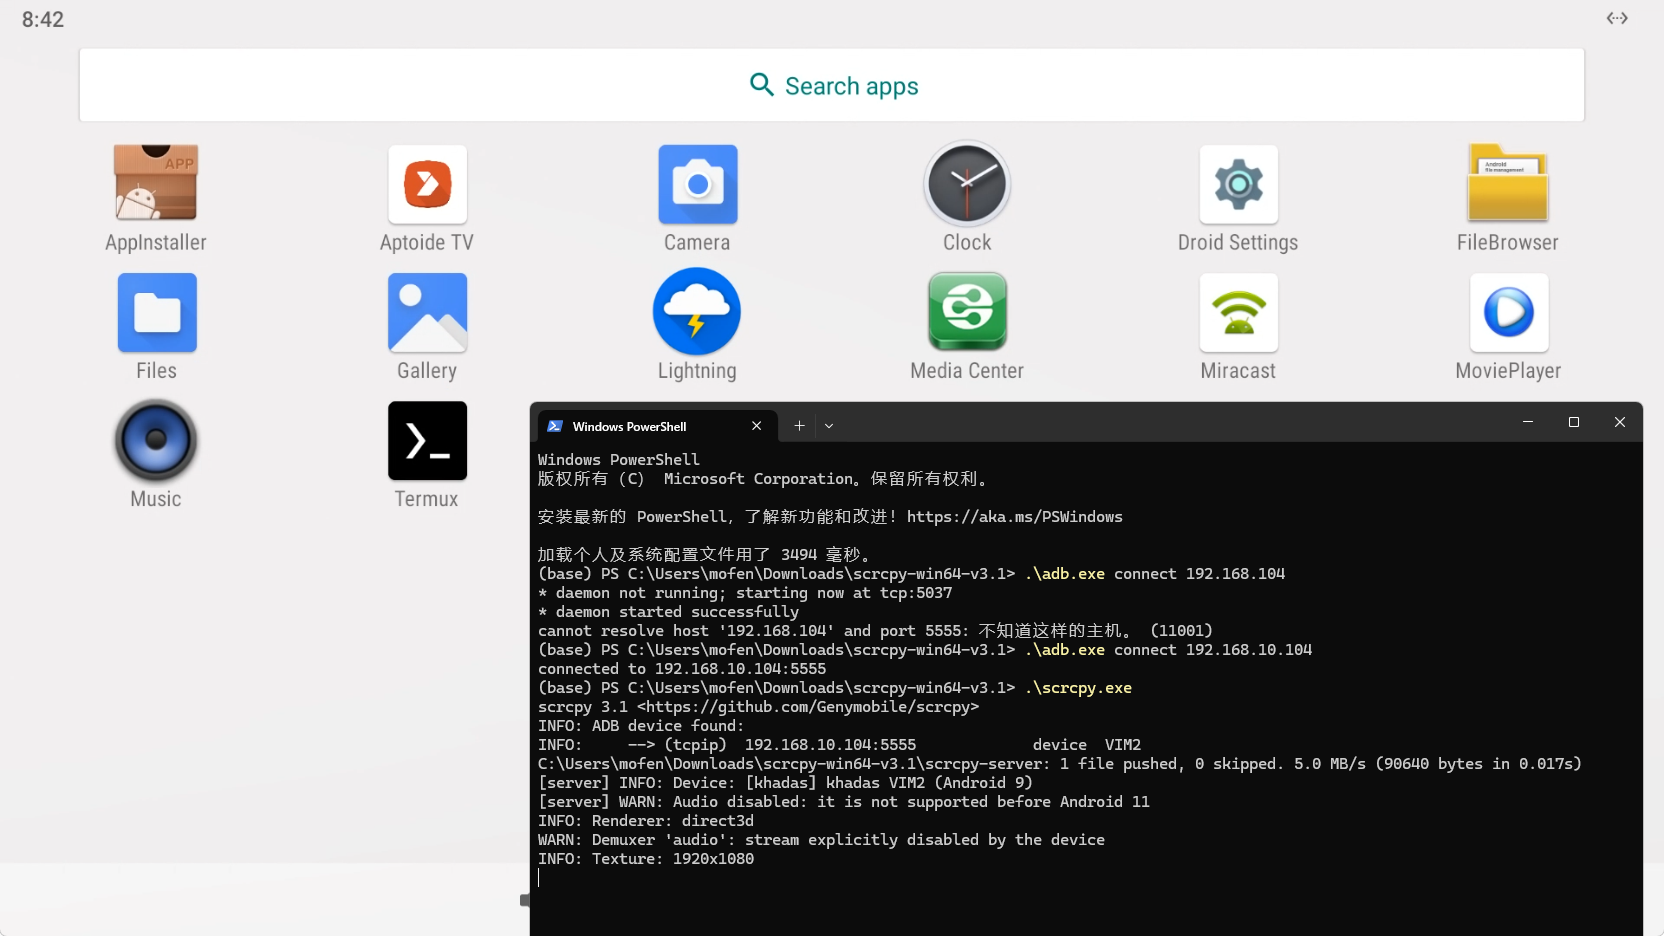
Task: Launch the Music app
Action: point(156,441)
